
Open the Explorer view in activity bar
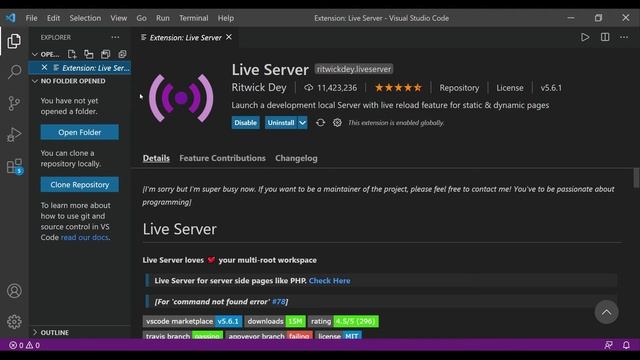point(14,41)
